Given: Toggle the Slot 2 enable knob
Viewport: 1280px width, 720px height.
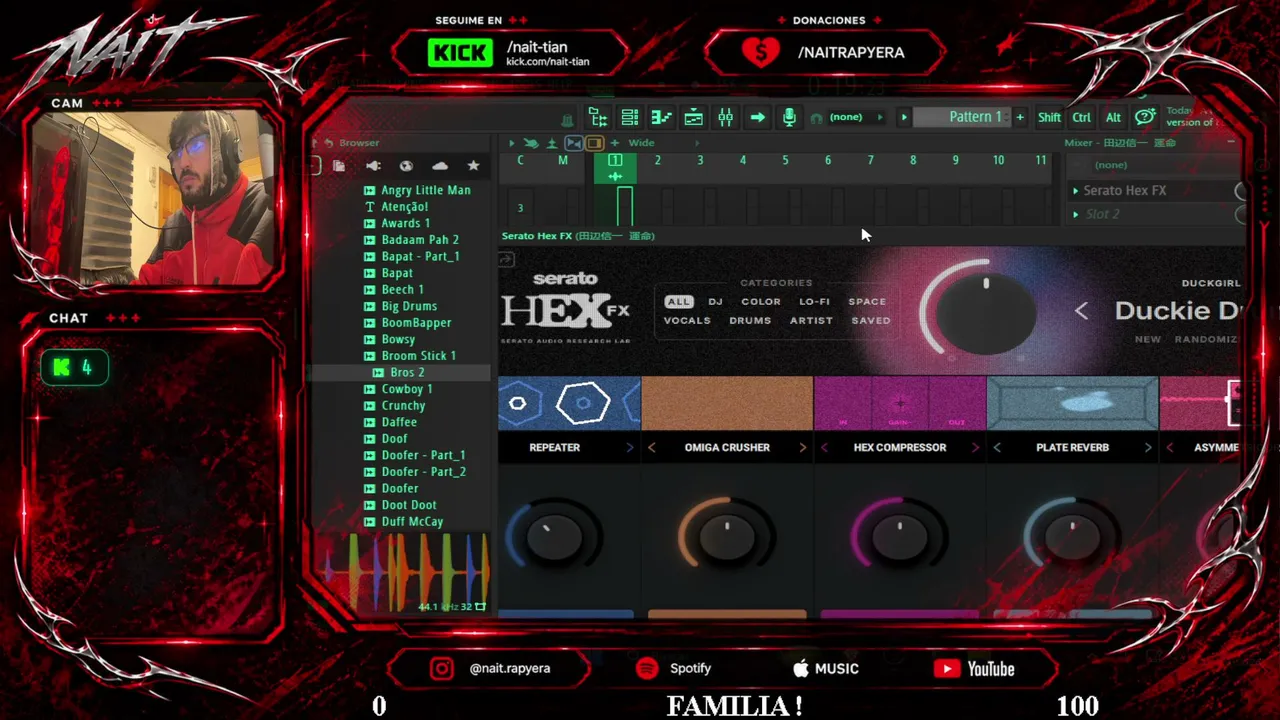Looking at the screenshot, I should point(1241,214).
